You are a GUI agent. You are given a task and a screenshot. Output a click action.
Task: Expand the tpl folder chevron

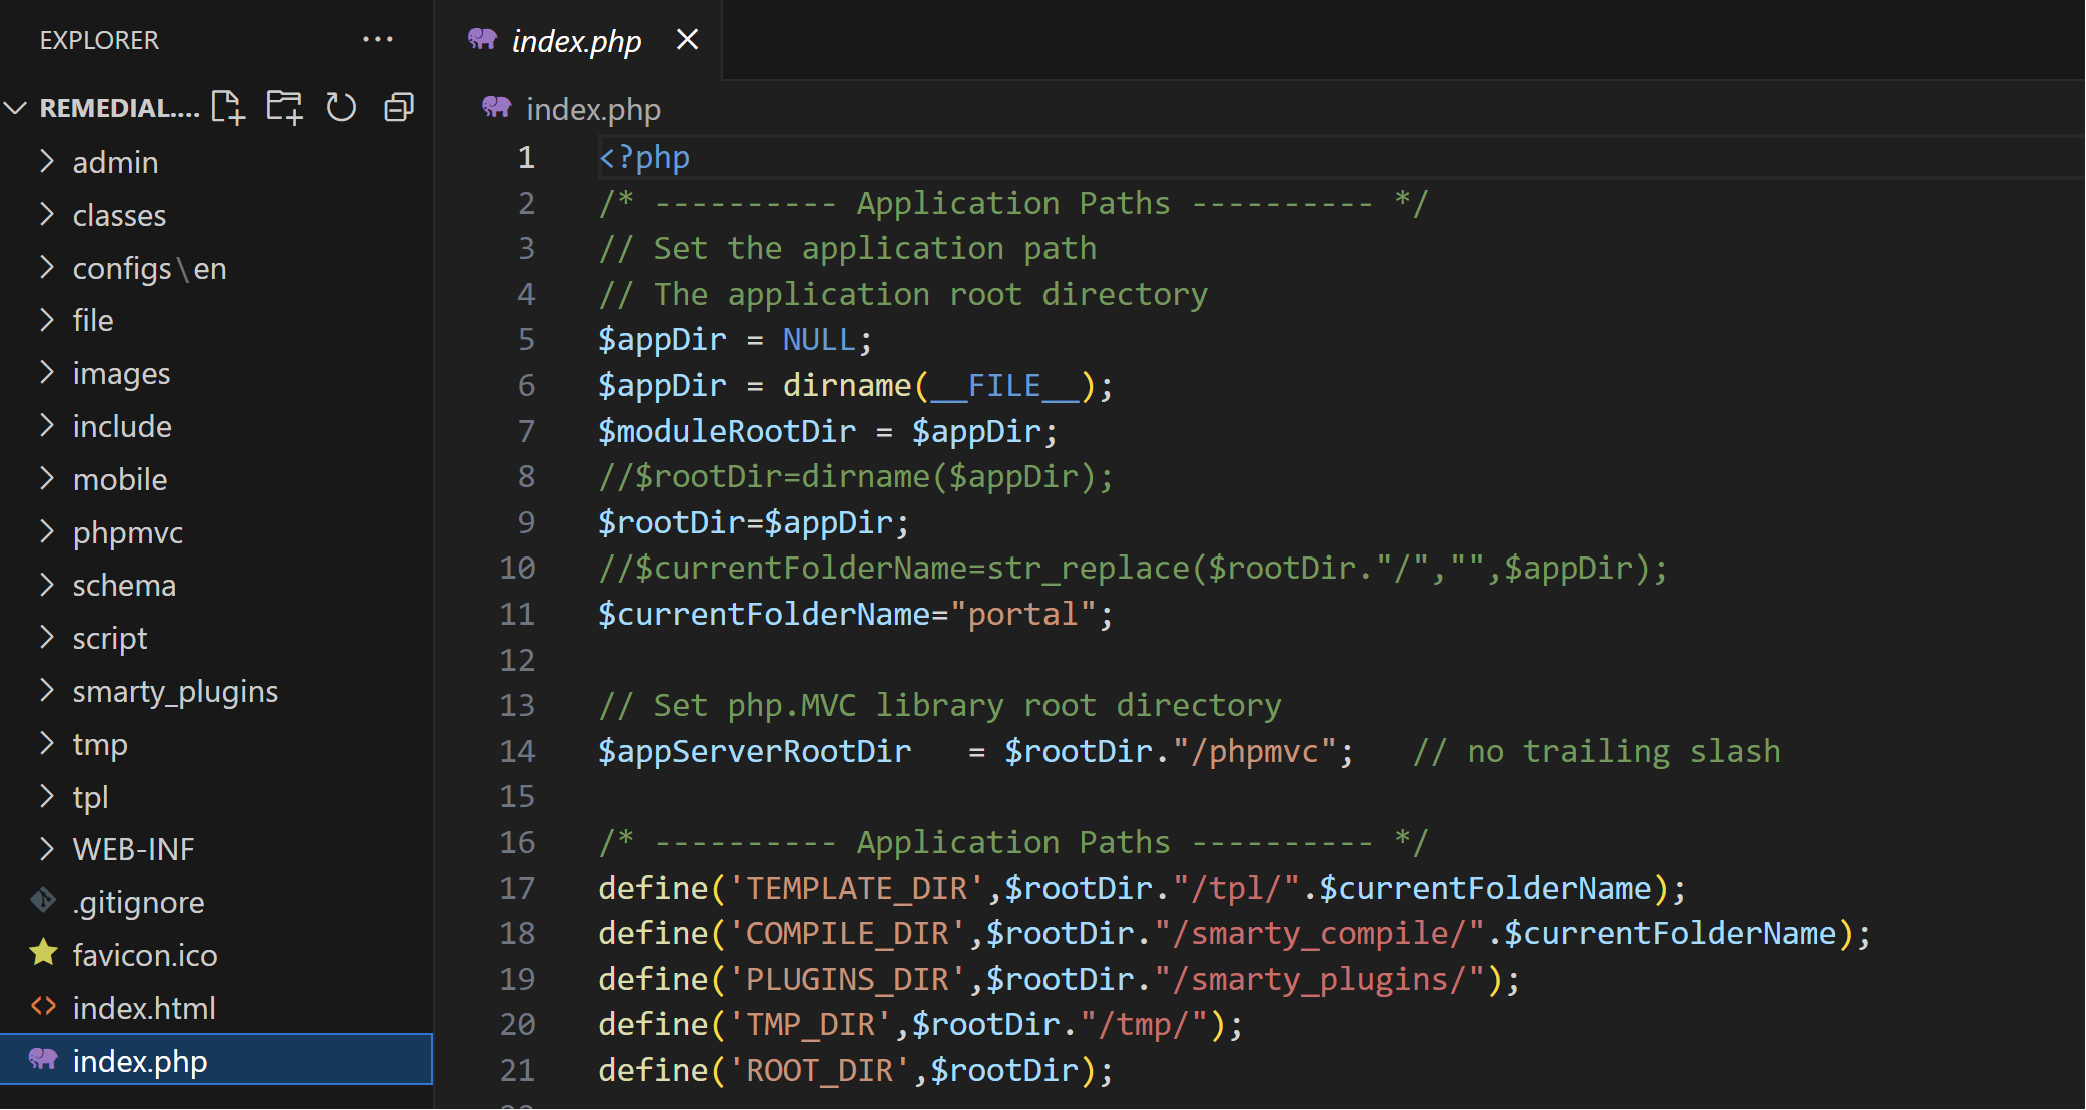point(46,796)
